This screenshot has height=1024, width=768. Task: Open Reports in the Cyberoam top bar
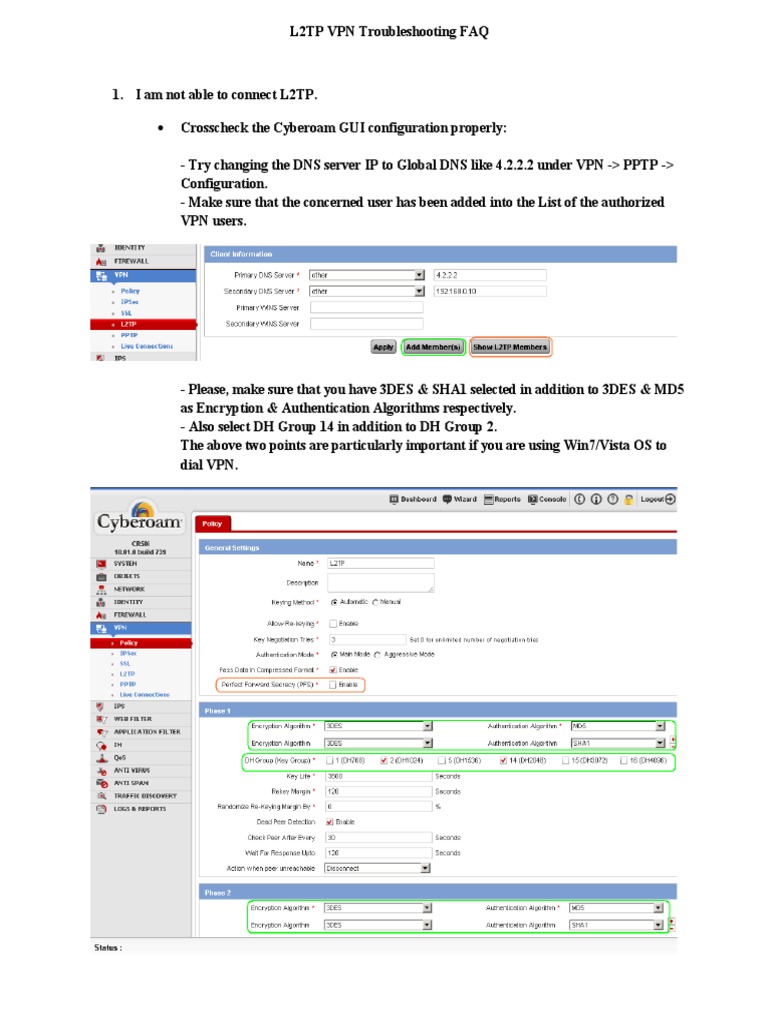pos(502,499)
